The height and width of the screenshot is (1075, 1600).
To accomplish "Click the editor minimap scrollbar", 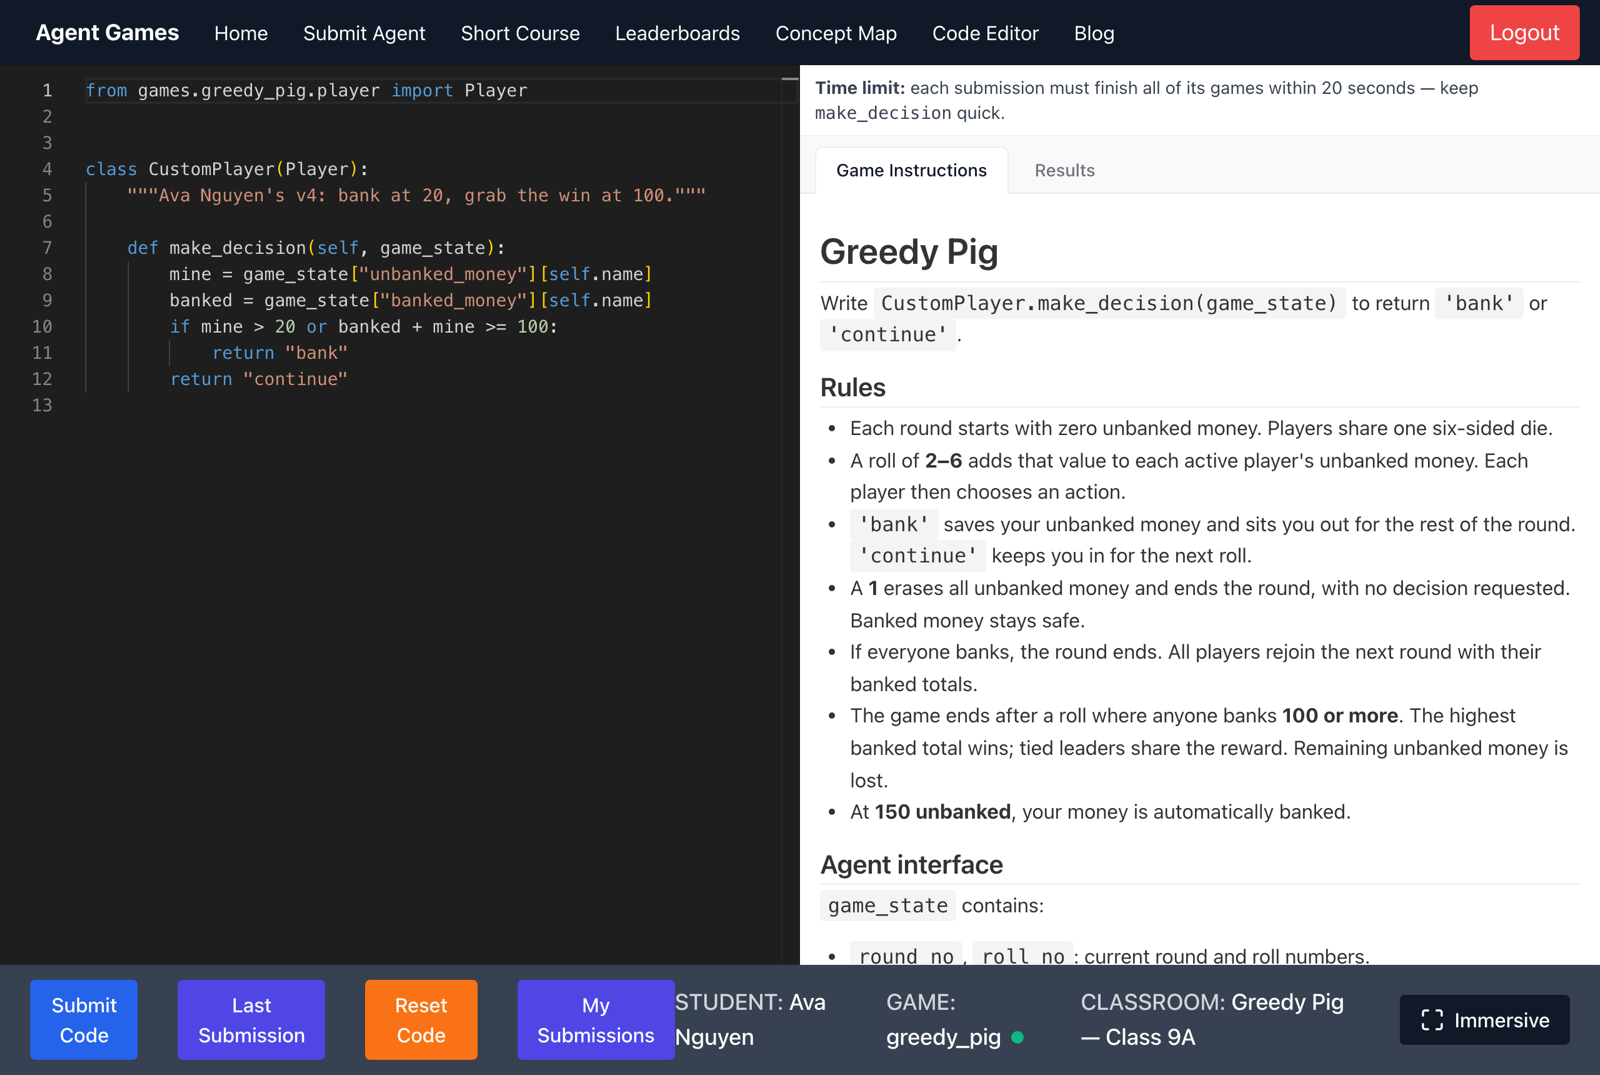I will click(x=790, y=515).
